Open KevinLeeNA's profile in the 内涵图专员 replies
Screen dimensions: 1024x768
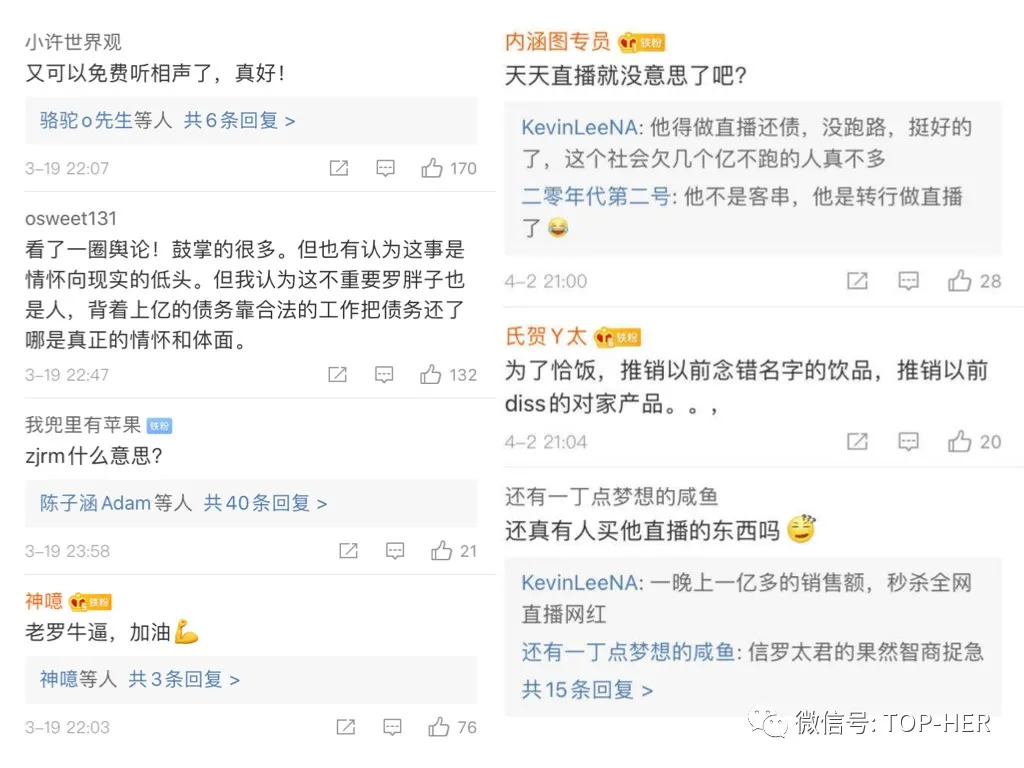click(581, 128)
